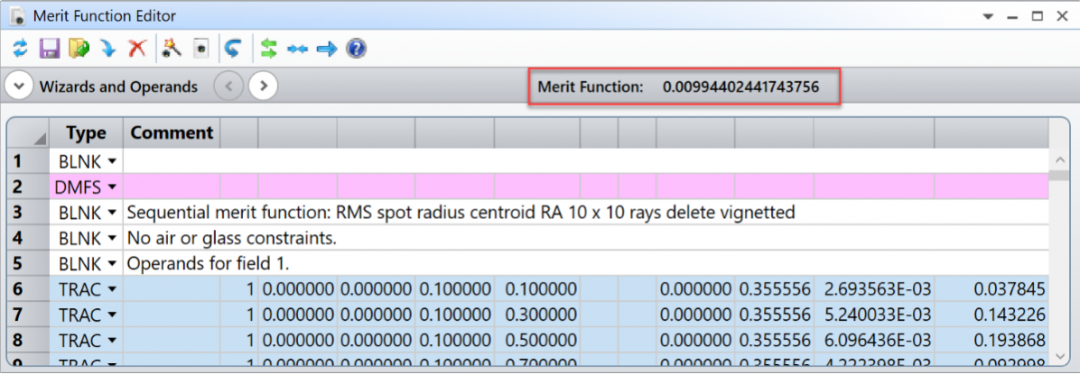Click the blue undo curved arrow icon

pyautogui.click(x=233, y=49)
